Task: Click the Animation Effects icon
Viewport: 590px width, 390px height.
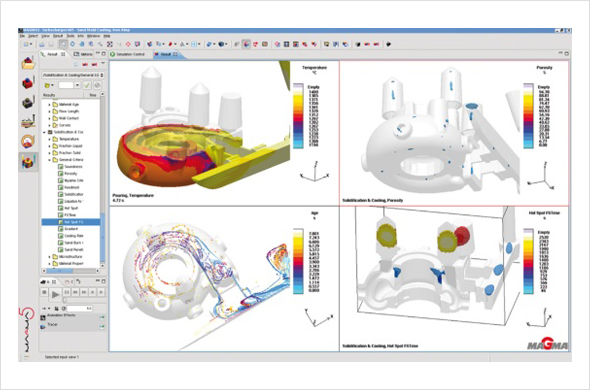Action: click(43, 318)
